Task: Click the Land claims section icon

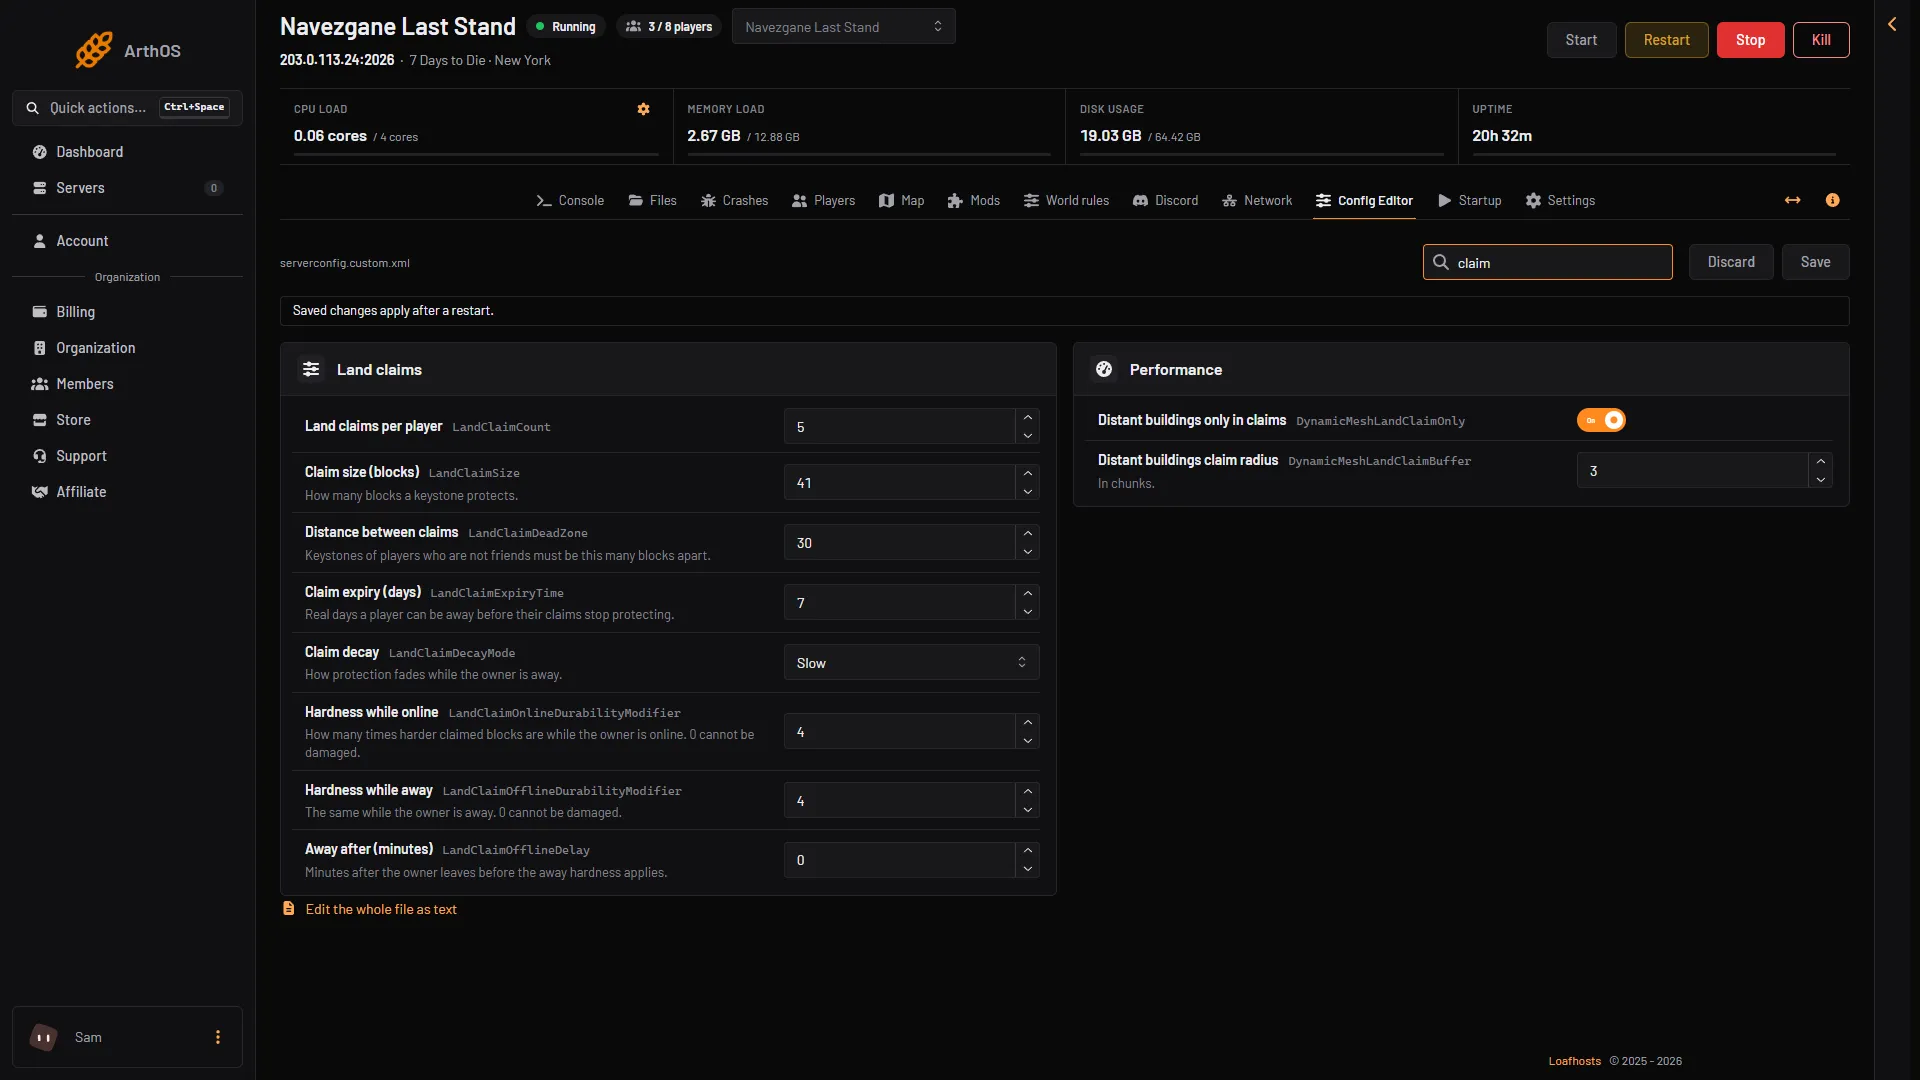Action: pos(311,369)
